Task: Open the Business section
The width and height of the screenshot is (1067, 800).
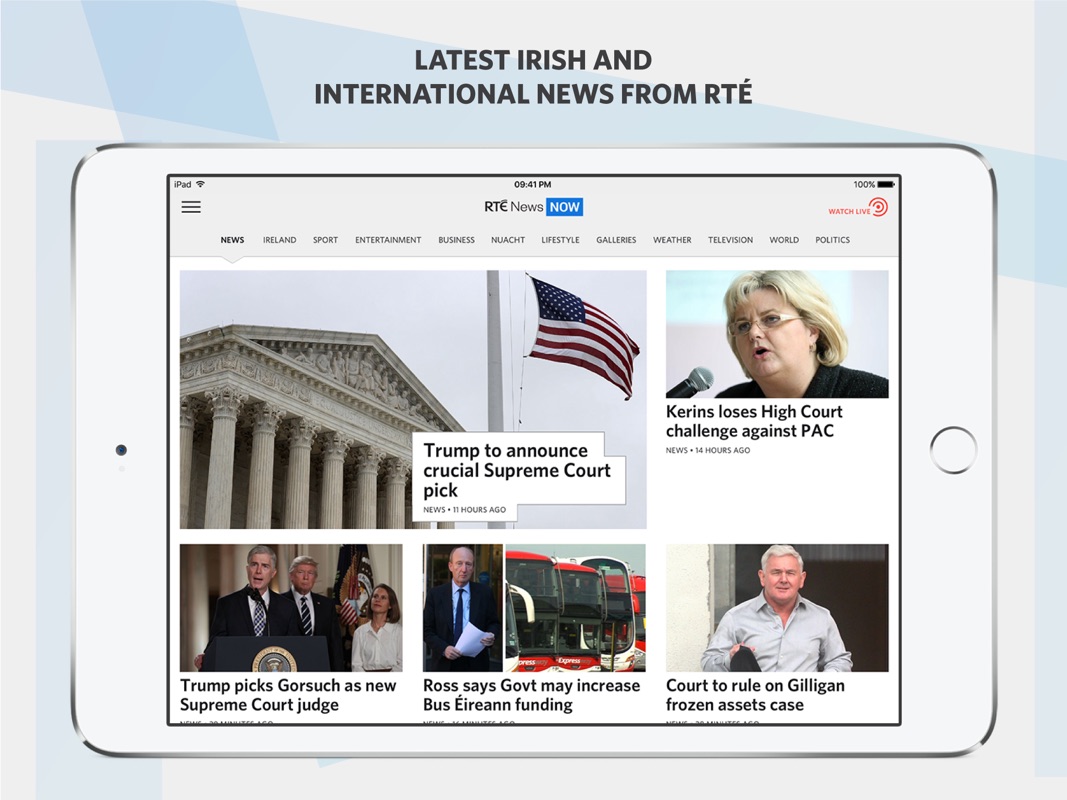Action: (457, 240)
